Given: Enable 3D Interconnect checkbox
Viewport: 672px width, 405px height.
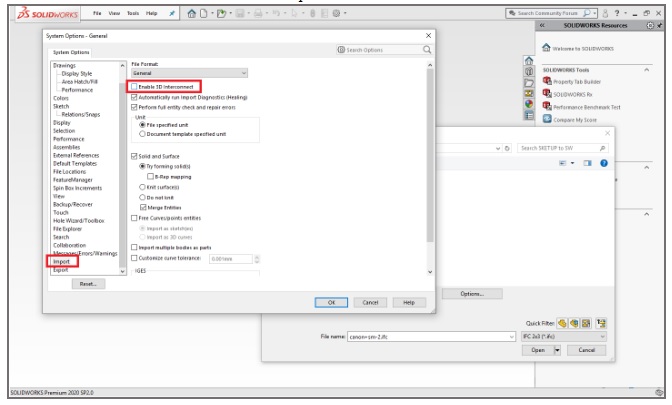Looking at the screenshot, I should coord(134,87).
